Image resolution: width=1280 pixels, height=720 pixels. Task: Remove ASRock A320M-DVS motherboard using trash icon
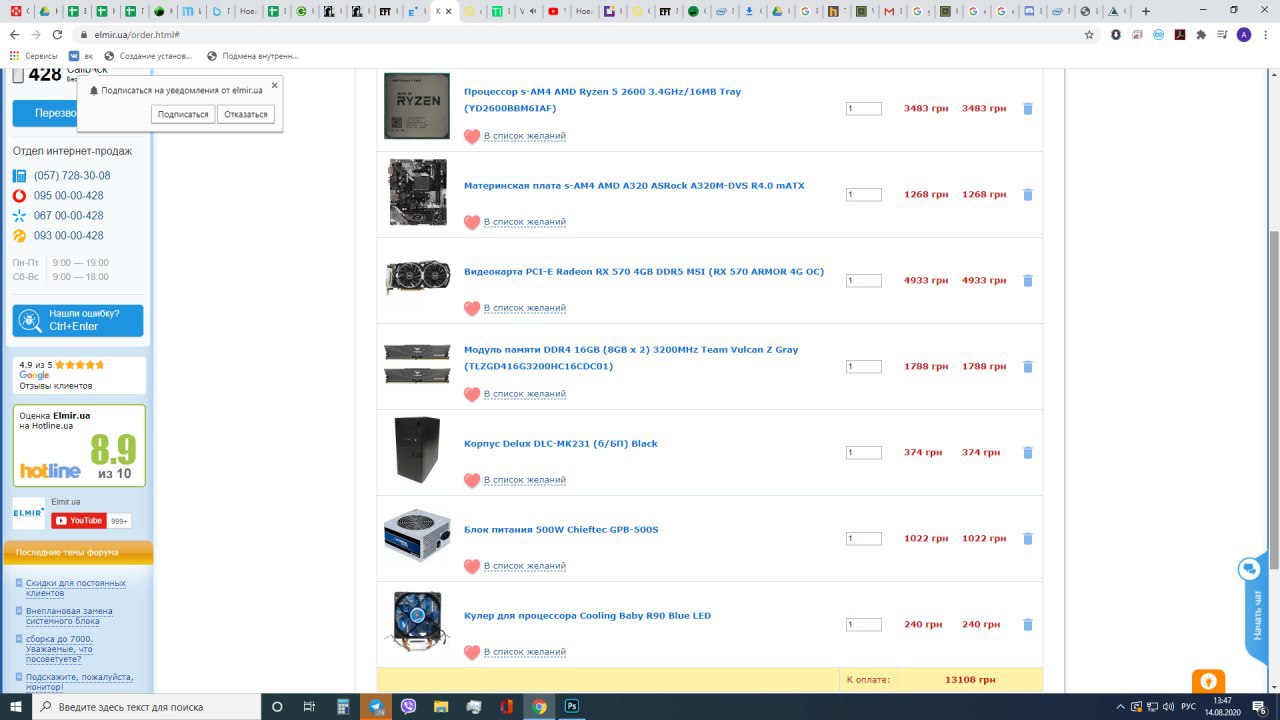[x=1027, y=195]
